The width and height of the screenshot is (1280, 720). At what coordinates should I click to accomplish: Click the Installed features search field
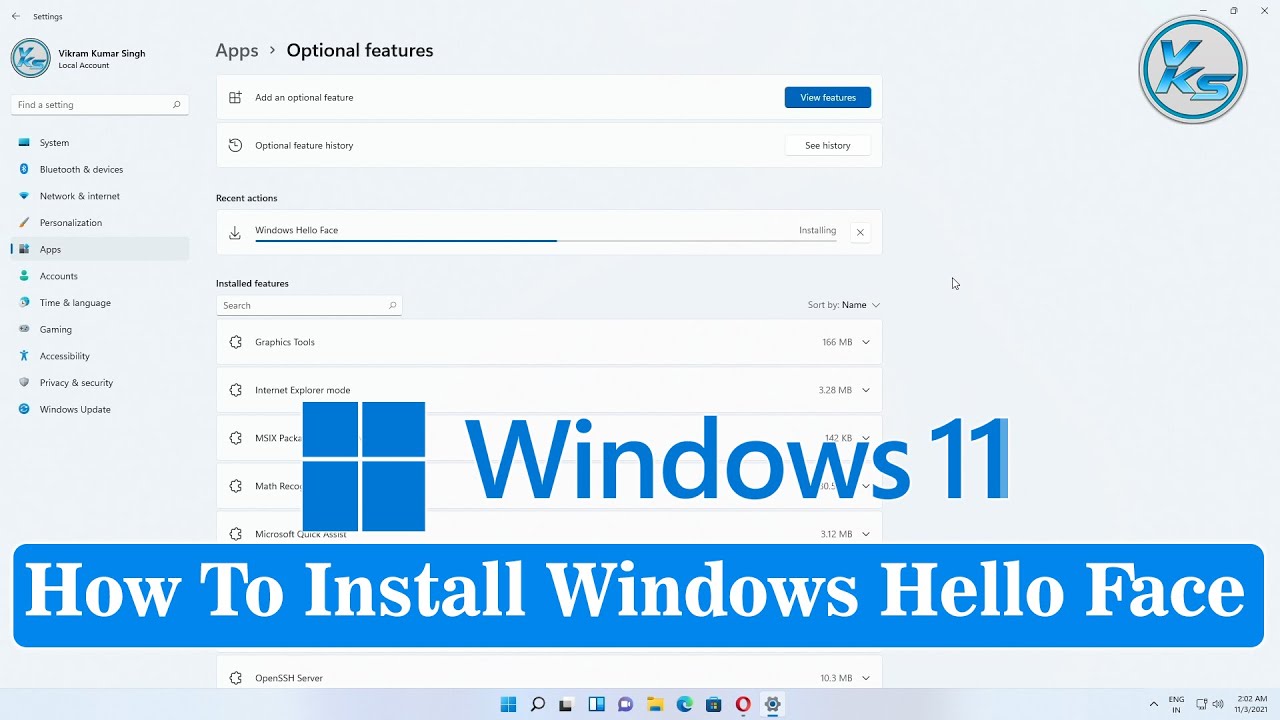click(309, 305)
